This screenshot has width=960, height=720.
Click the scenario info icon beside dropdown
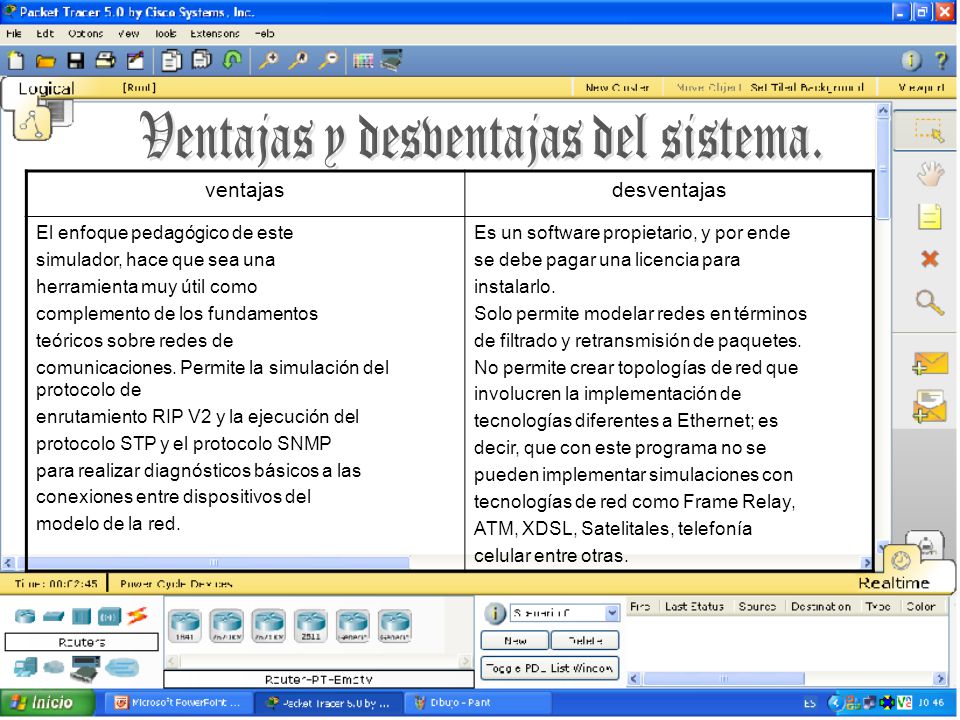pyautogui.click(x=495, y=613)
